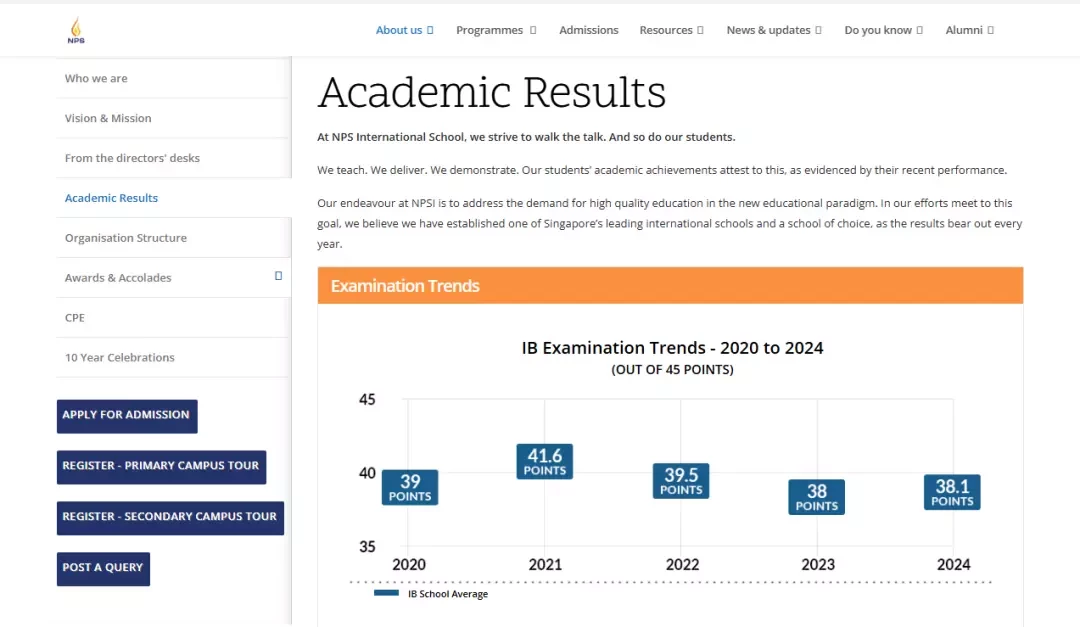Open the About us menu

[399, 30]
